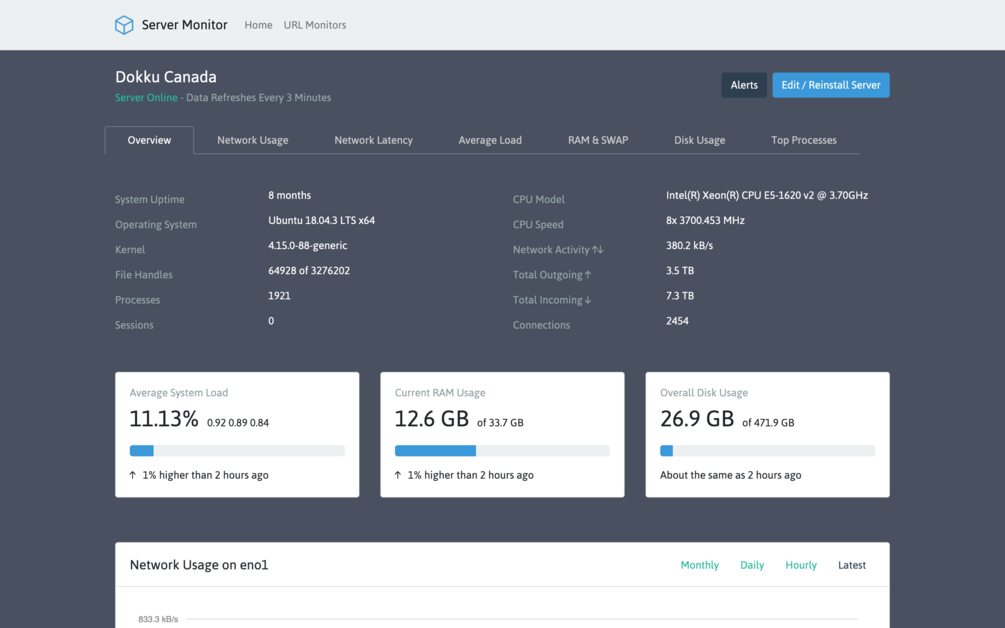View the Disk Usage tab

click(x=699, y=140)
